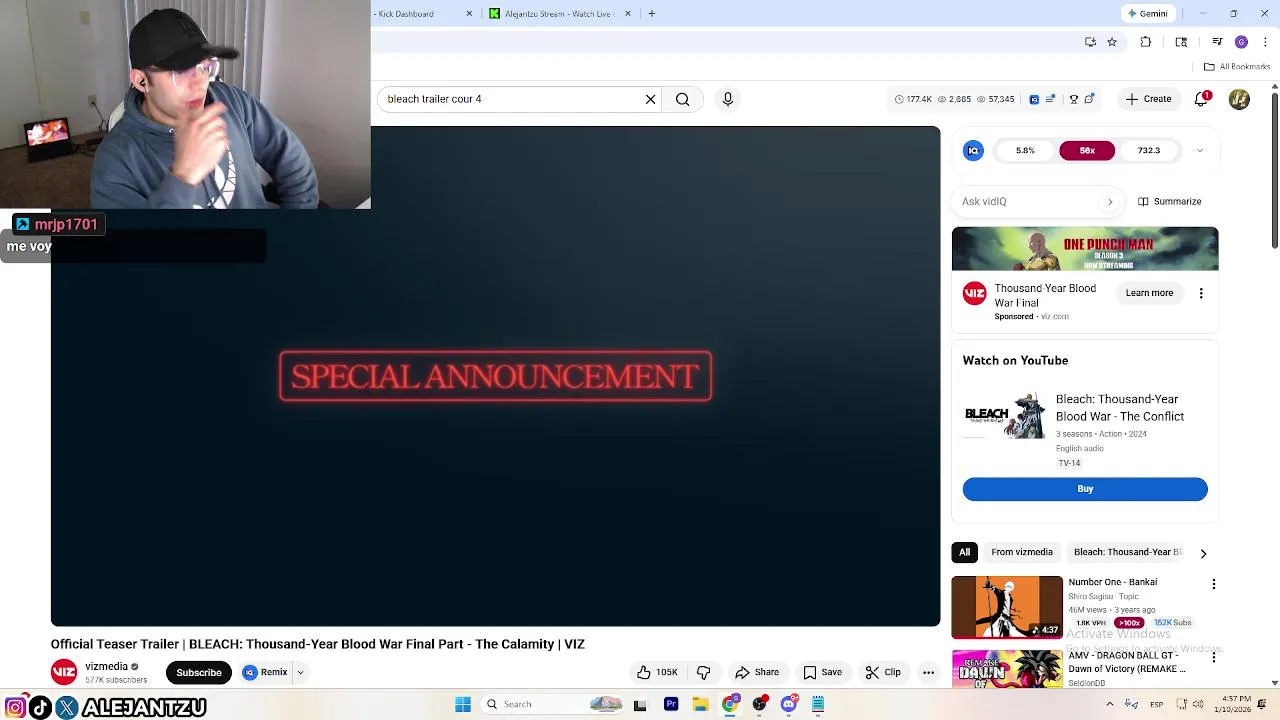This screenshot has width=1280, height=720.
Task: Select the 5.8% vidIQ metric
Action: [1025, 150]
